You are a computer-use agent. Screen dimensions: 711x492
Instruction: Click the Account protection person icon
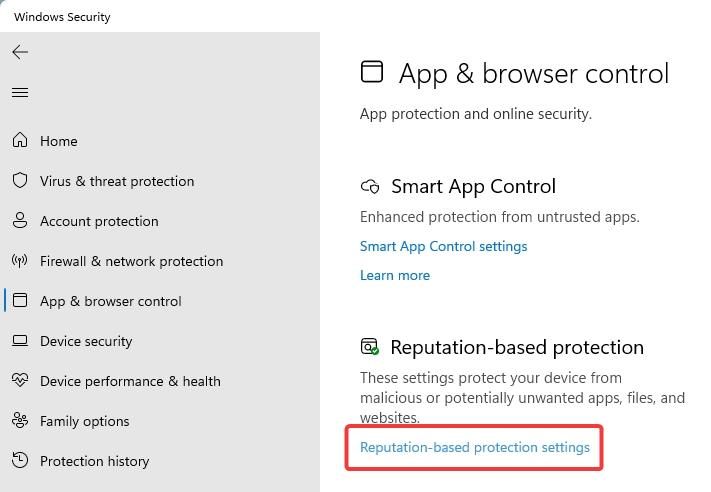(20, 221)
